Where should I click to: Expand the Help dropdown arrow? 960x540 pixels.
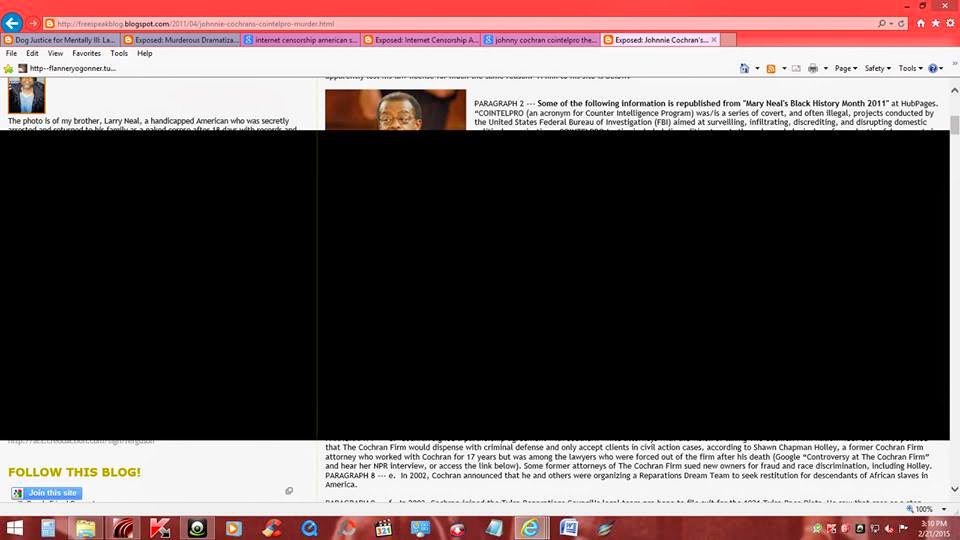coord(941,68)
